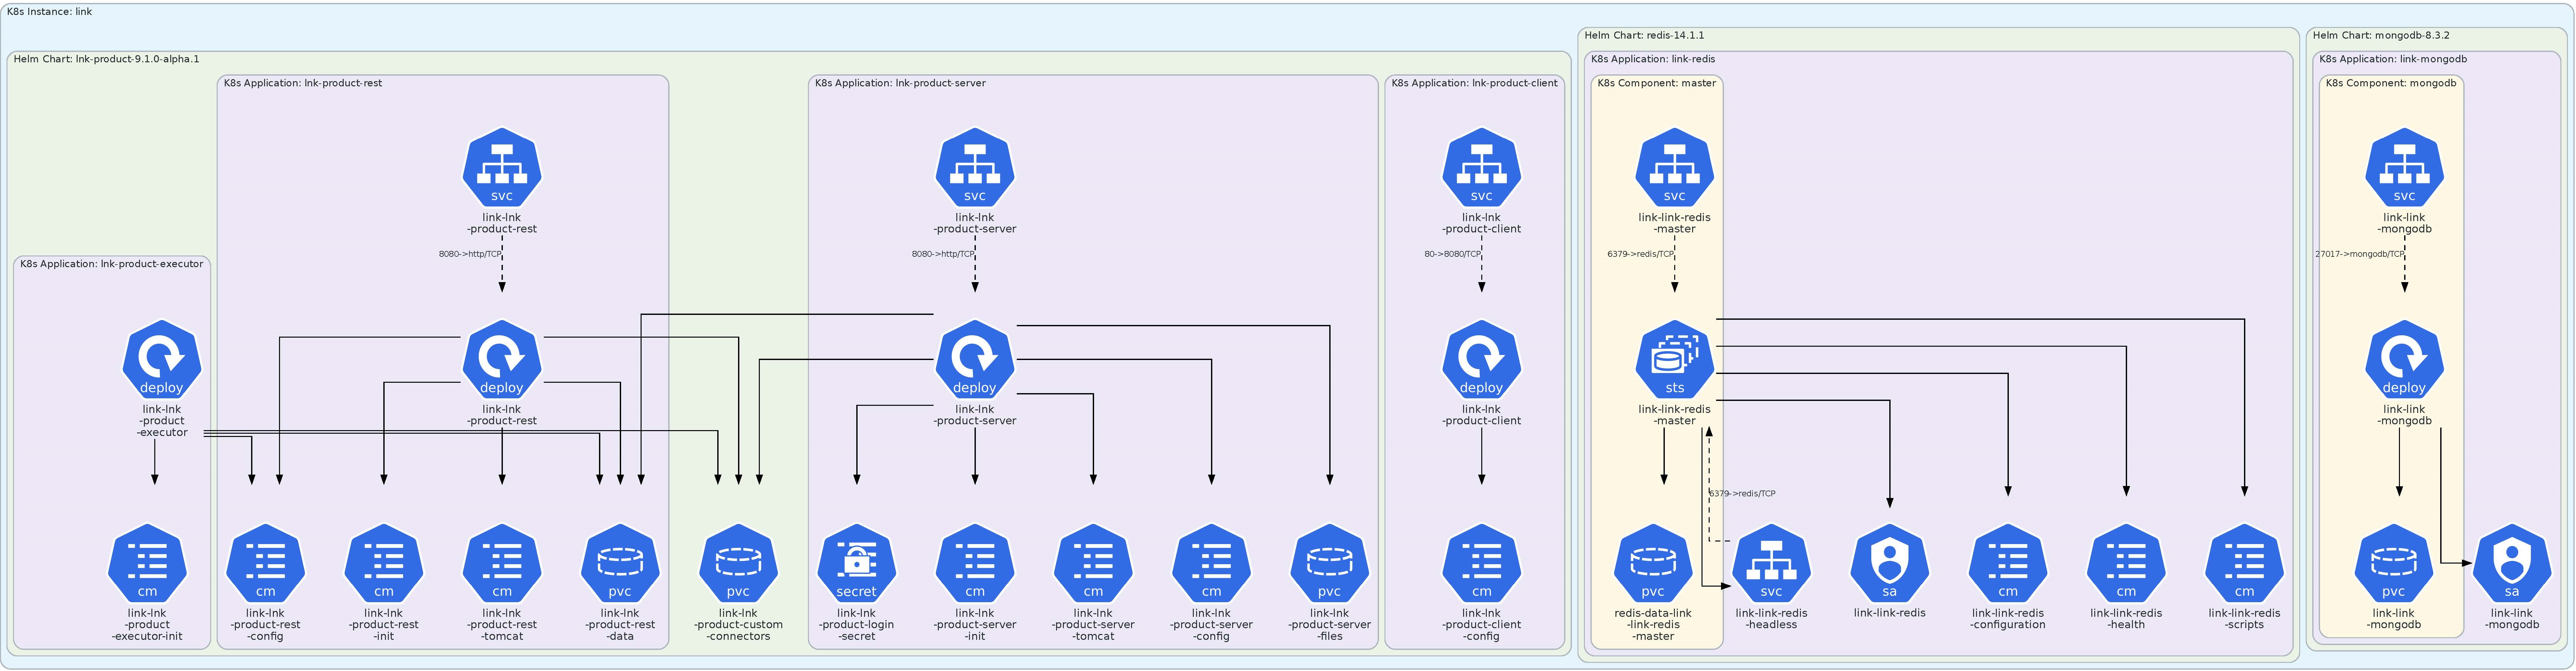This screenshot has width=2576, height=671.
Task: Click the lnk-product-login-secret secret icon
Action: pyautogui.click(x=857, y=563)
